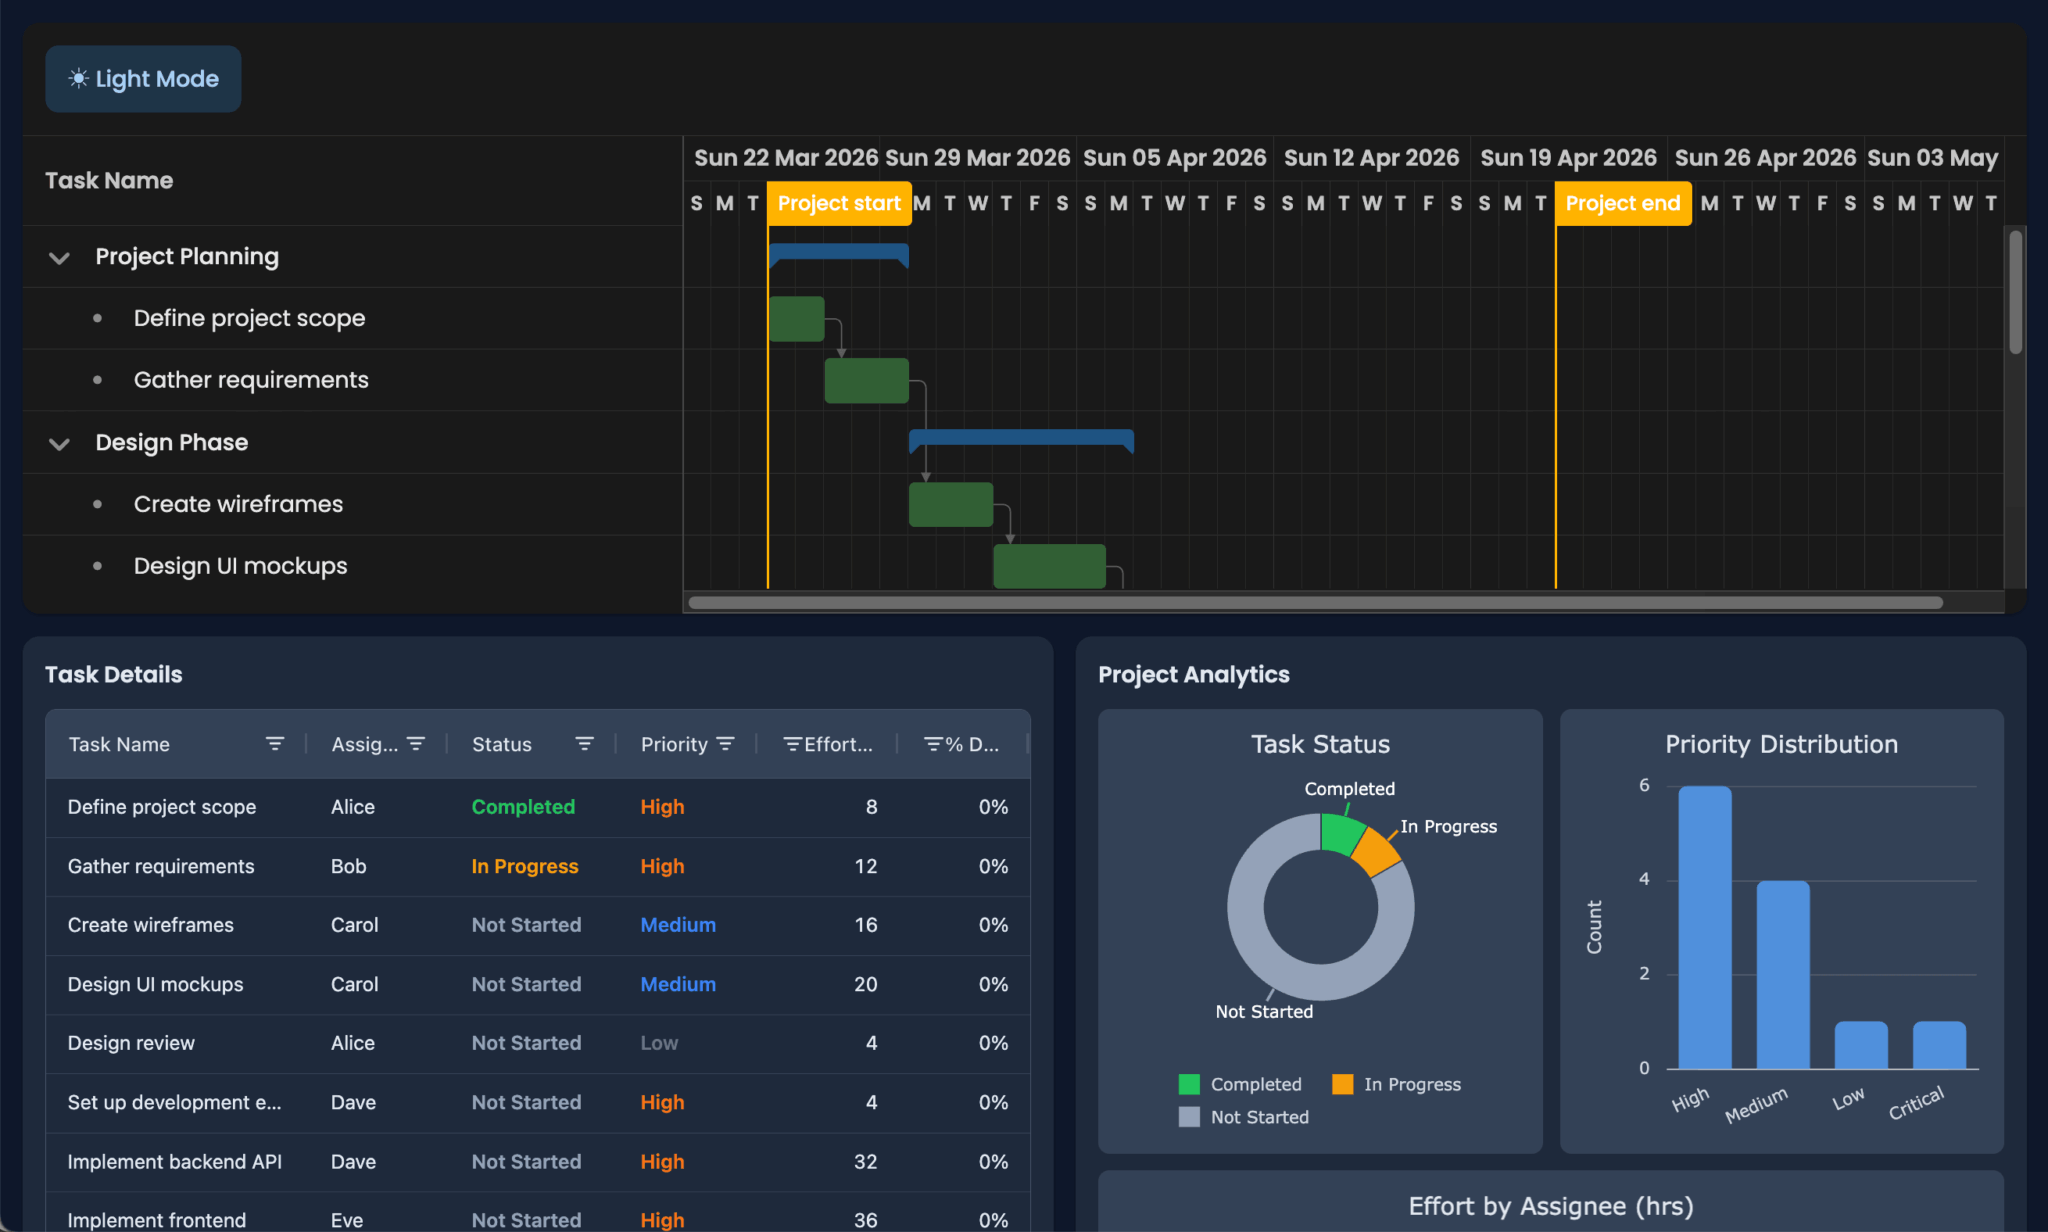Screen dimensions: 2048x1232
Task: Open the filter icon on Priority column
Action: pos(727,743)
